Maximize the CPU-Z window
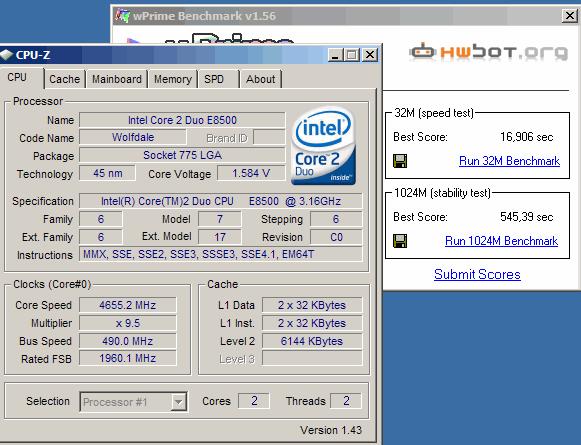The image size is (581, 445). pyautogui.click(x=352, y=55)
